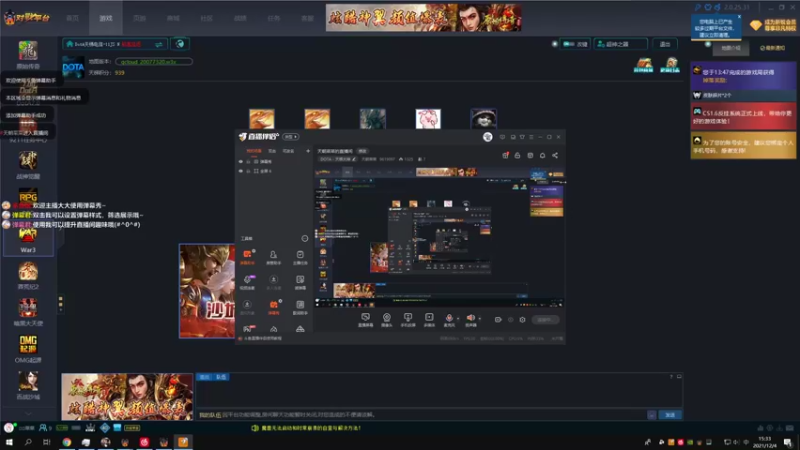Viewport: 800px width, 450px height.
Task: Select the OMG起源 game in the sidebar
Action: [x=28, y=349]
